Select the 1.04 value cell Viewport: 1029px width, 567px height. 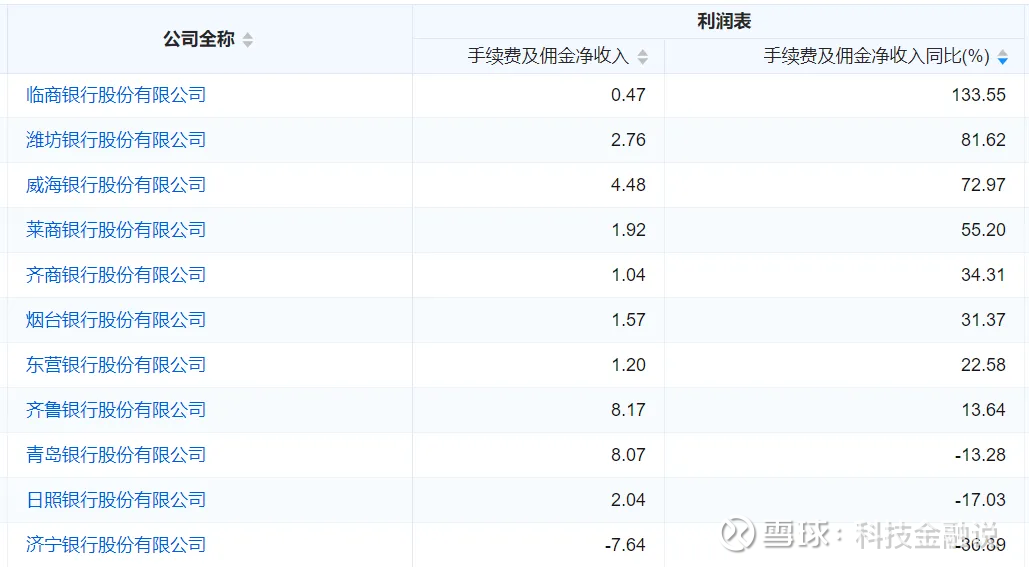pyautogui.click(x=539, y=275)
